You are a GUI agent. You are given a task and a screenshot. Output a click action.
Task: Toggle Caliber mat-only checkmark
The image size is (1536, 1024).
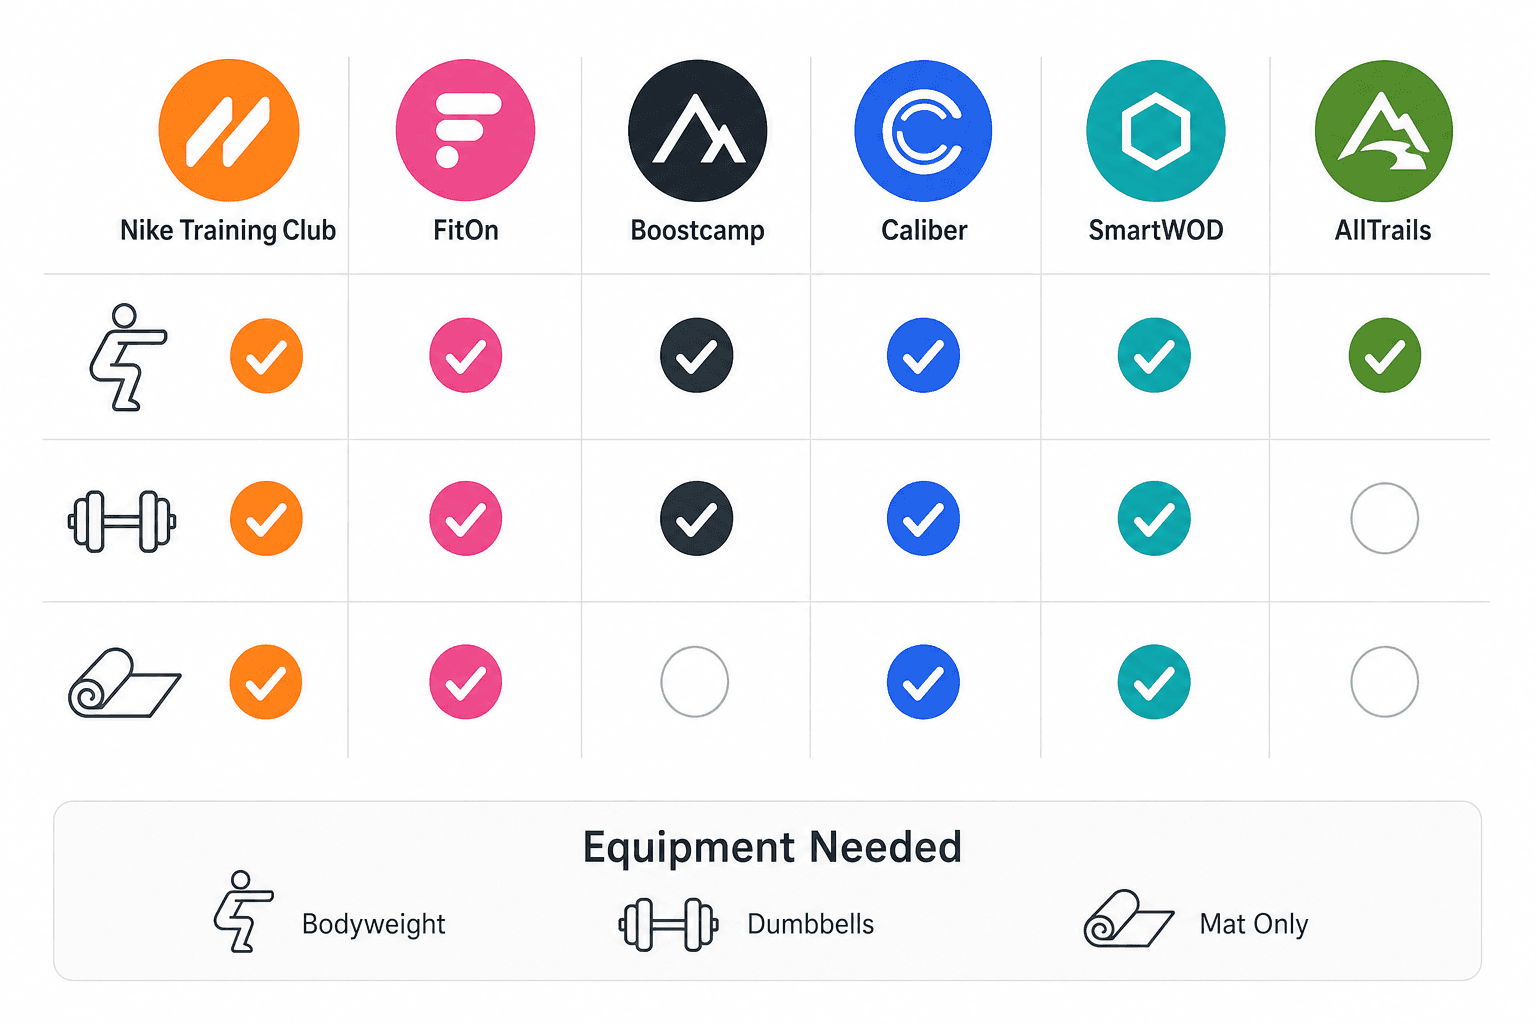coord(923,682)
